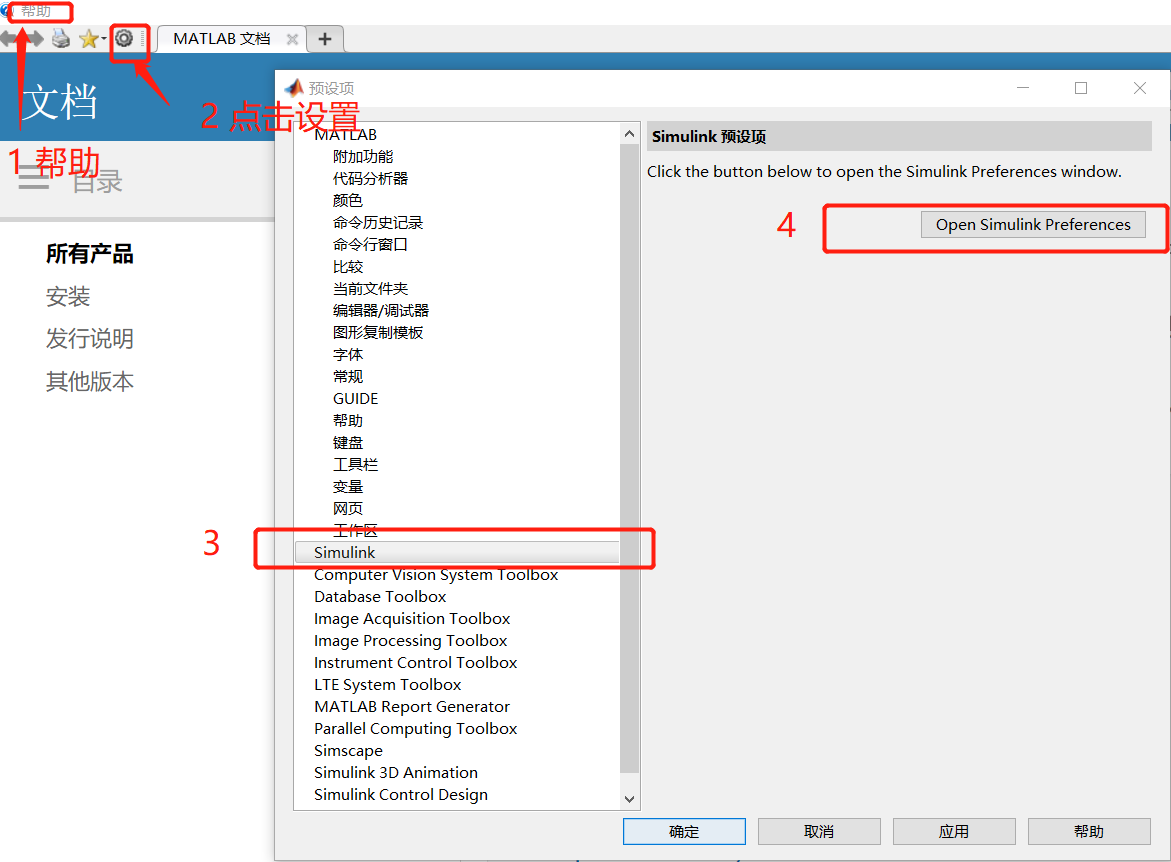Select 字体 preferences entry
The width and height of the screenshot is (1171, 862).
(348, 355)
